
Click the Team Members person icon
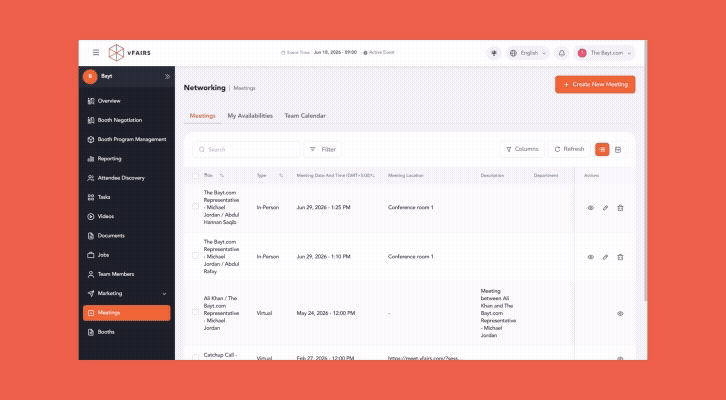click(91, 275)
